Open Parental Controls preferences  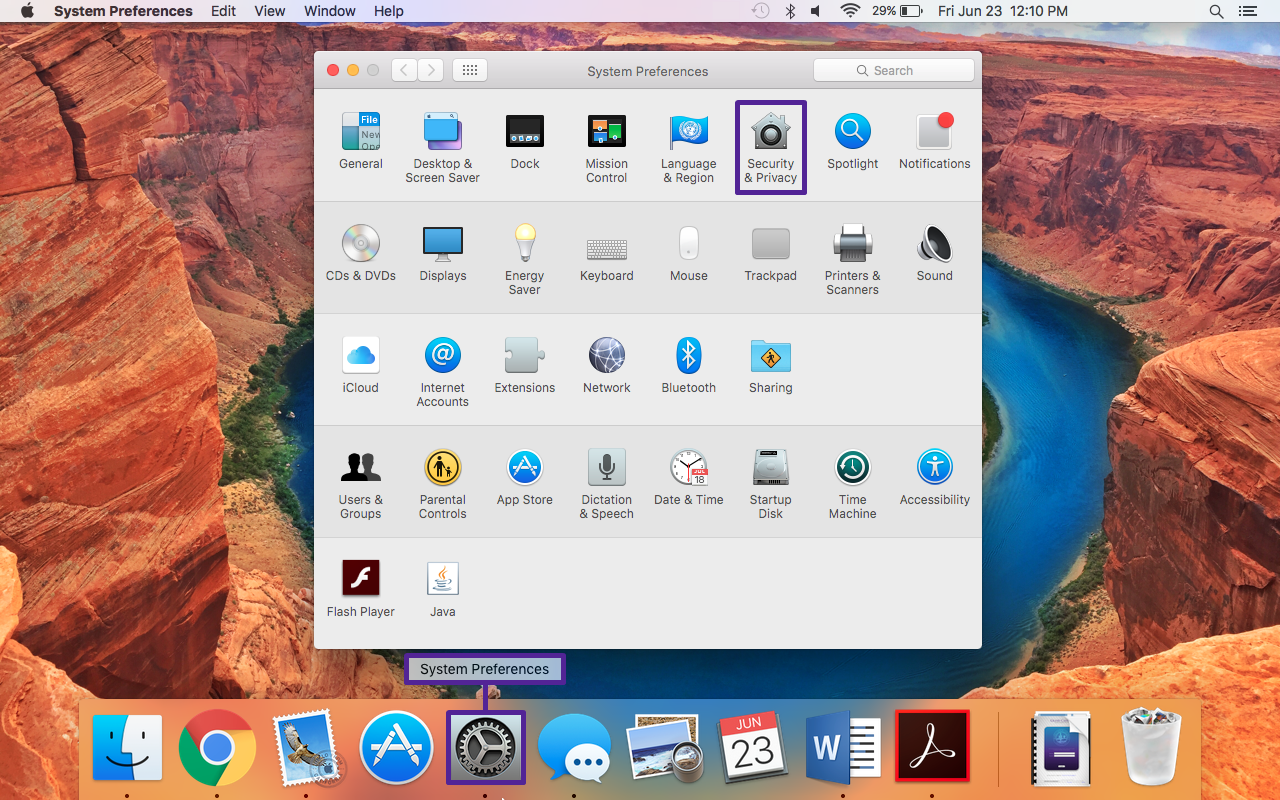(x=443, y=484)
